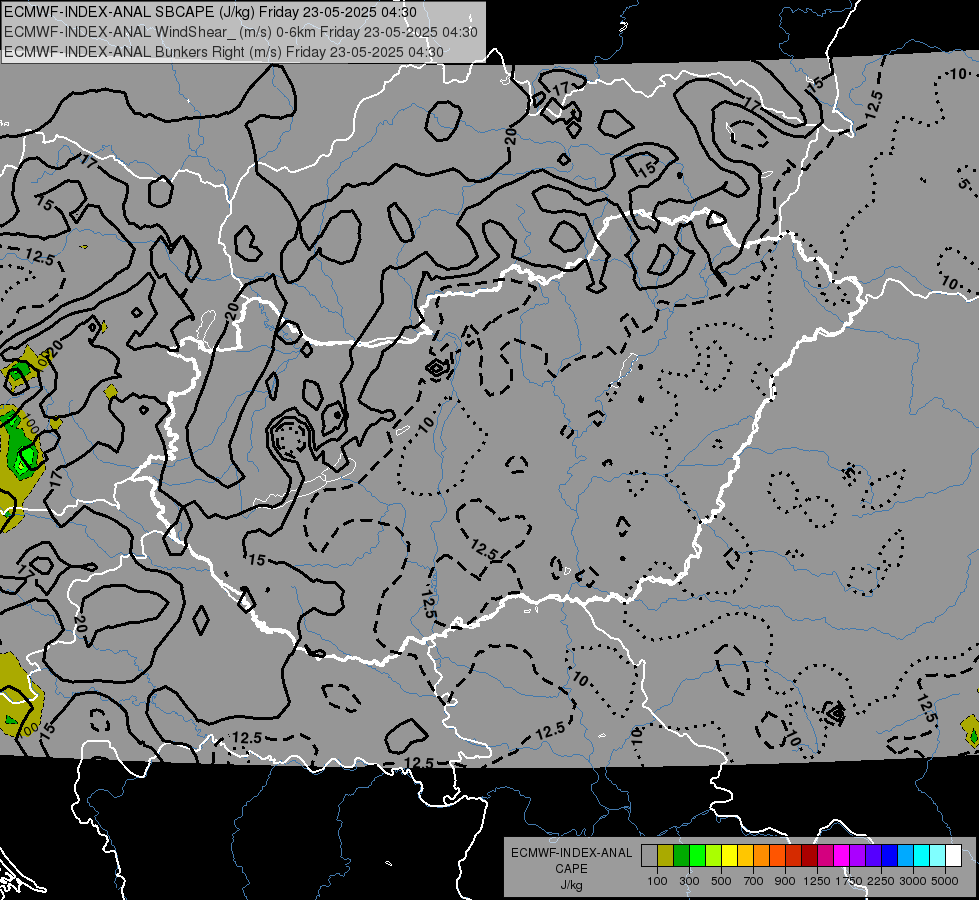Click the bright magenta legend swatch
The height and width of the screenshot is (900, 979).
[x=842, y=855]
